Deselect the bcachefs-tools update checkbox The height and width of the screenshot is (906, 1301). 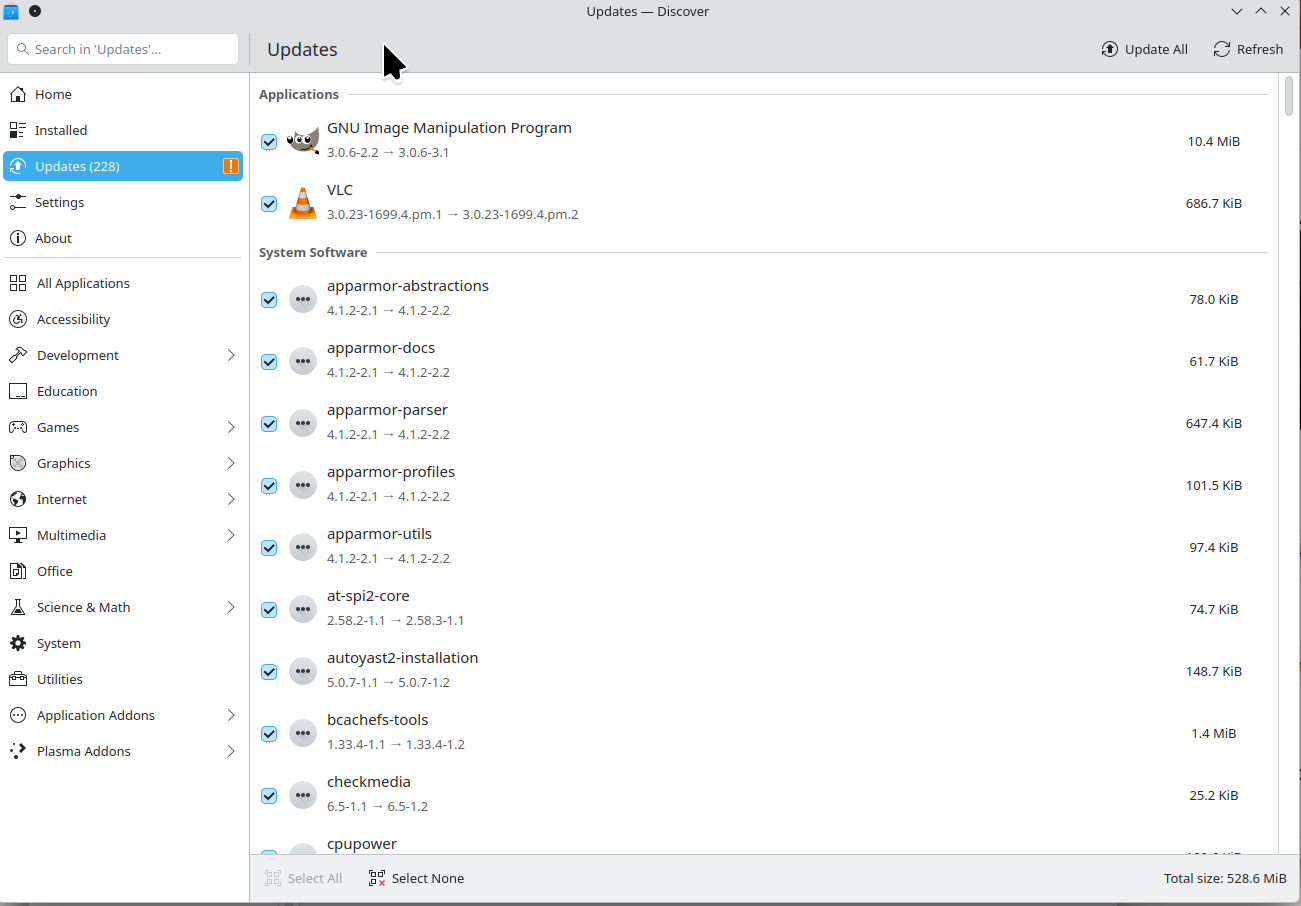tap(269, 734)
